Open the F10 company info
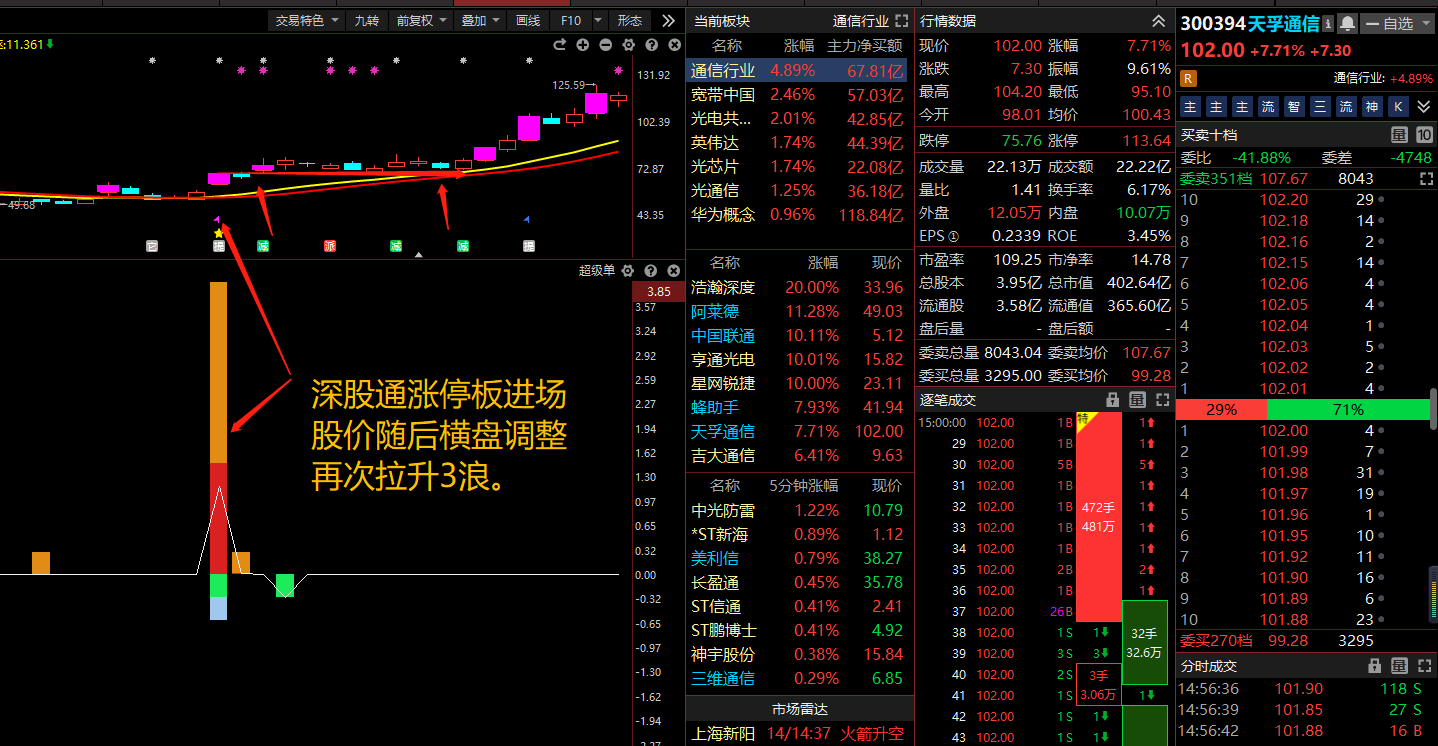Image resolution: width=1438 pixels, height=746 pixels. 571,20
